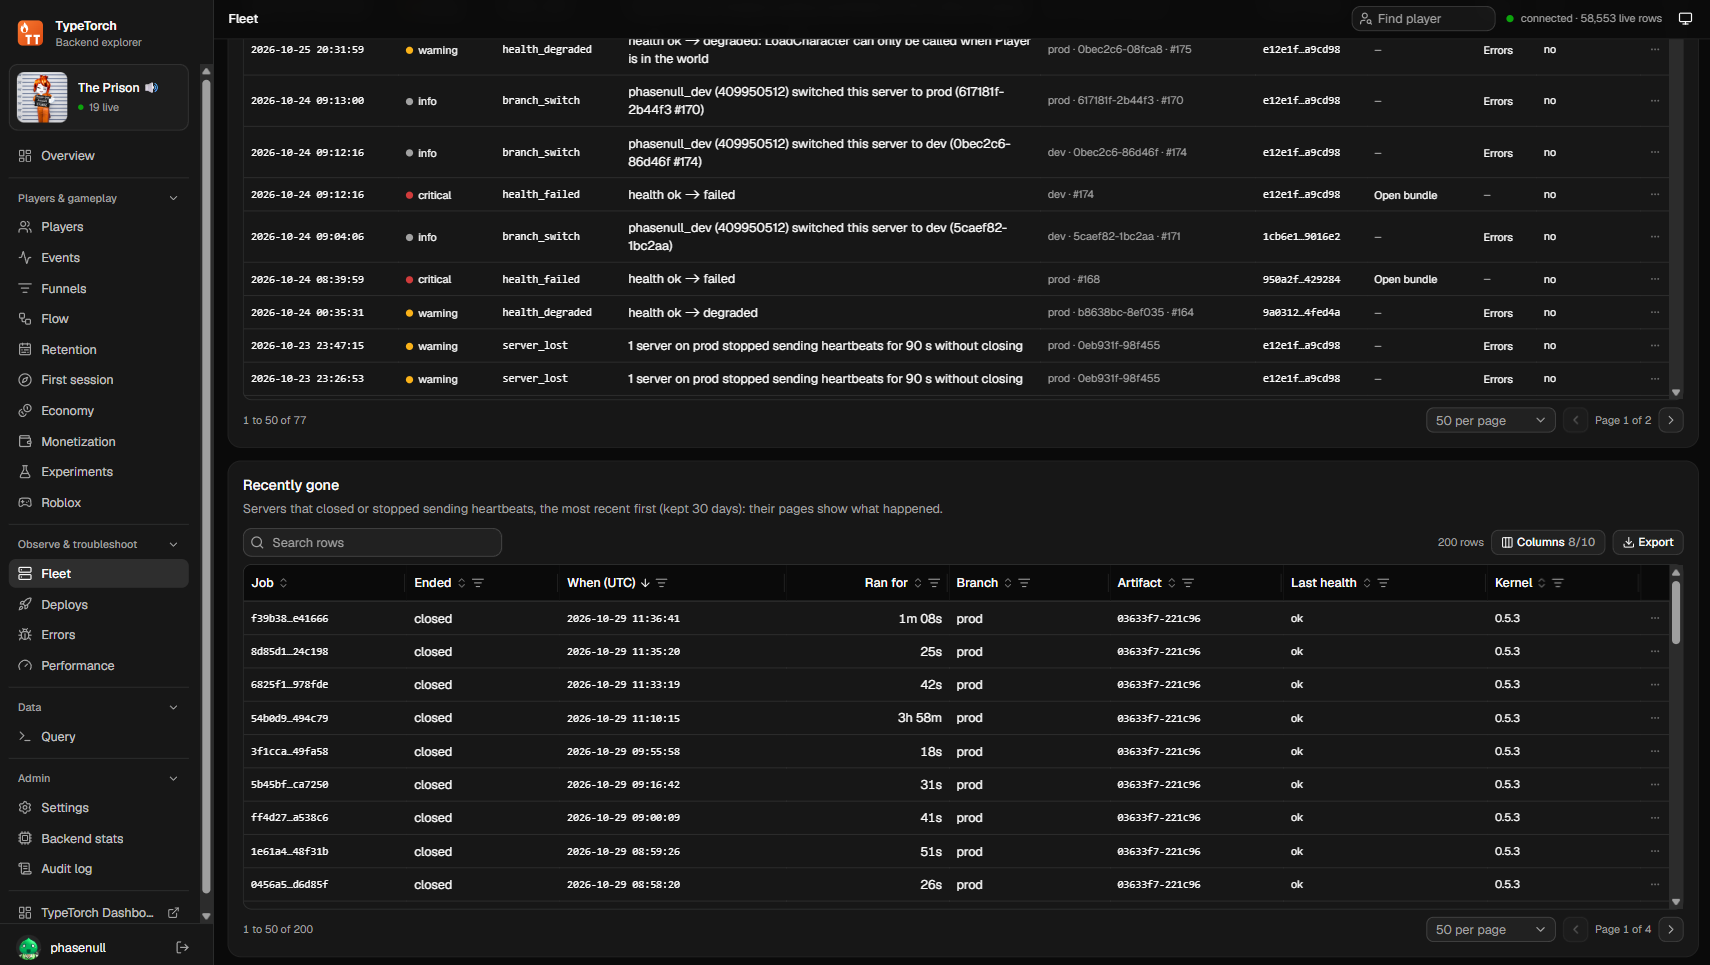The height and width of the screenshot is (965, 1710).
Task: Click the sign-out icon next to phasenull
Action: click(x=182, y=947)
